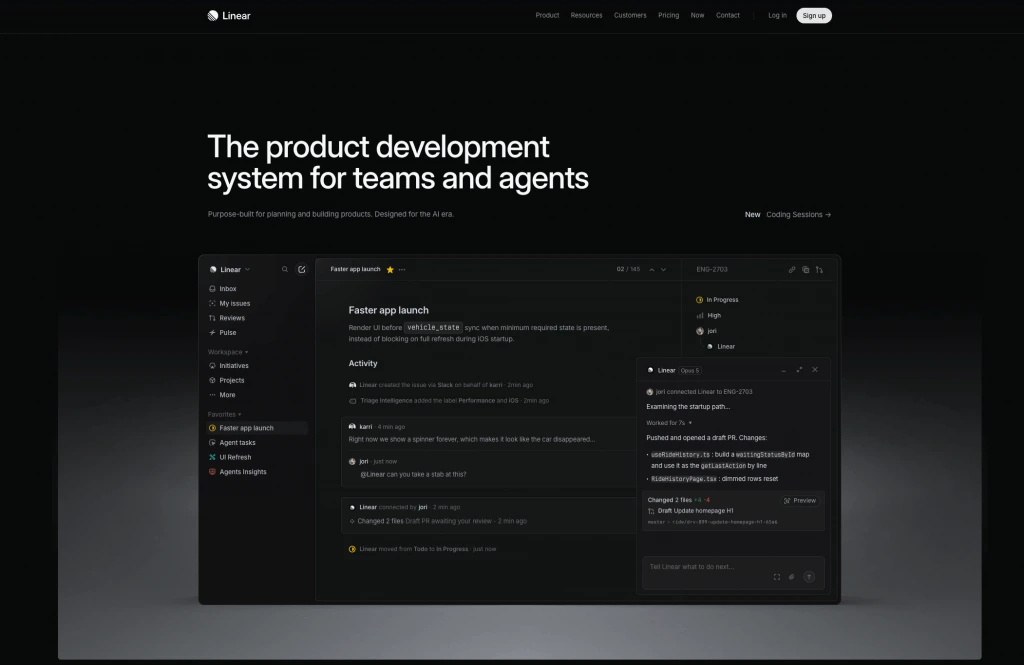Click the copy issue ID icon
This screenshot has width=1024, height=665.
(x=805, y=269)
